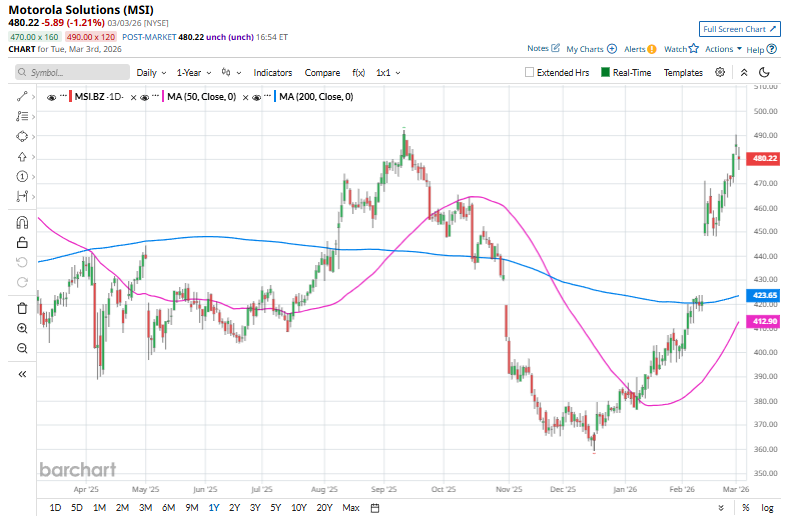The height and width of the screenshot is (517, 785).
Task: Focus the Symbol search field
Action: point(72,72)
